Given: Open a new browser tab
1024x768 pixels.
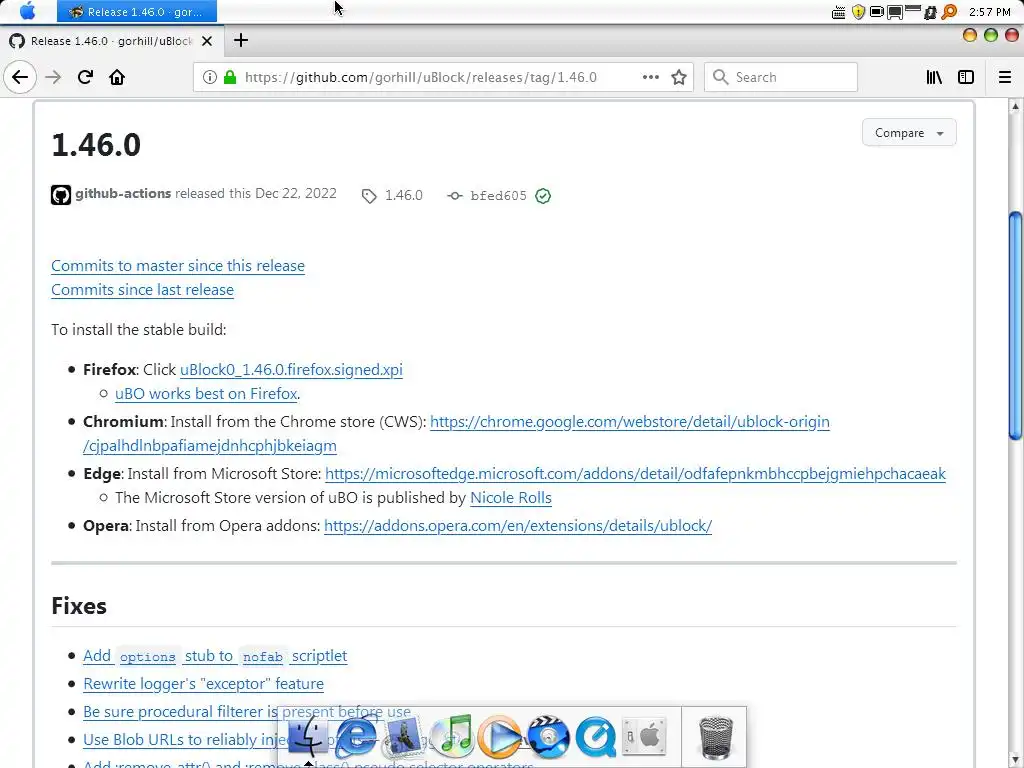Looking at the screenshot, I should 240,40.
